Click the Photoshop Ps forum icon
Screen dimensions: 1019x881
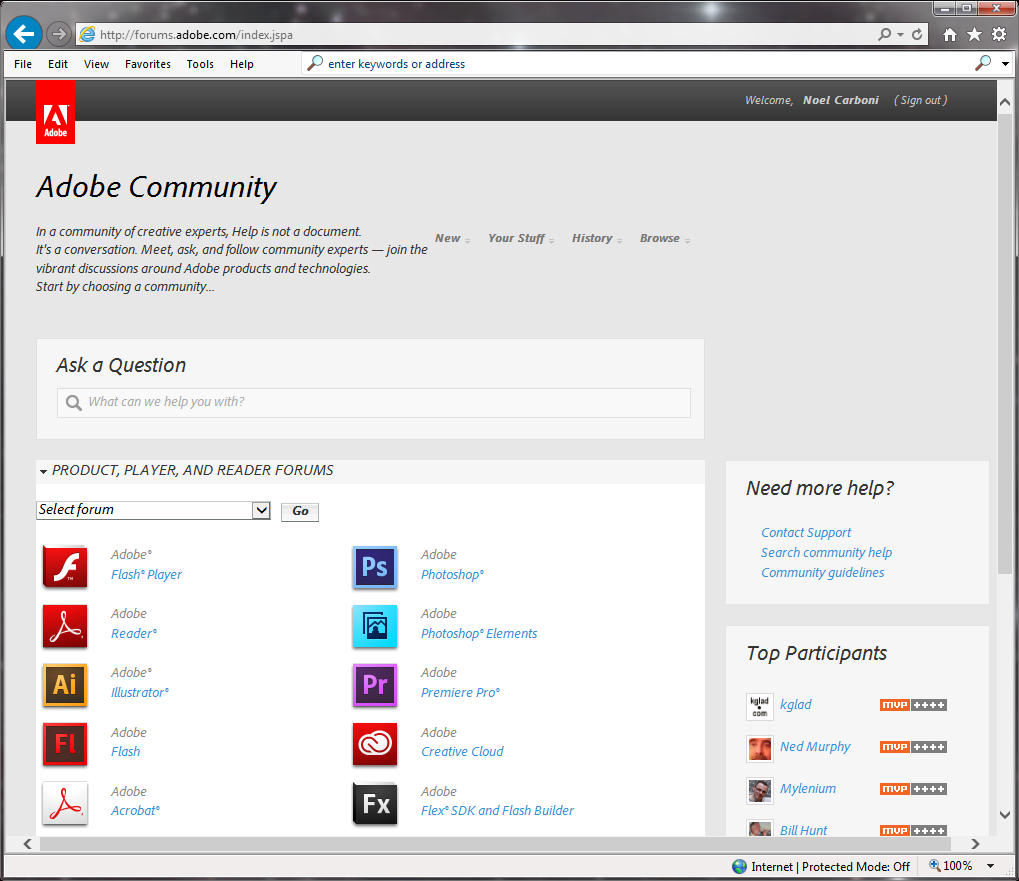point(375,567)
